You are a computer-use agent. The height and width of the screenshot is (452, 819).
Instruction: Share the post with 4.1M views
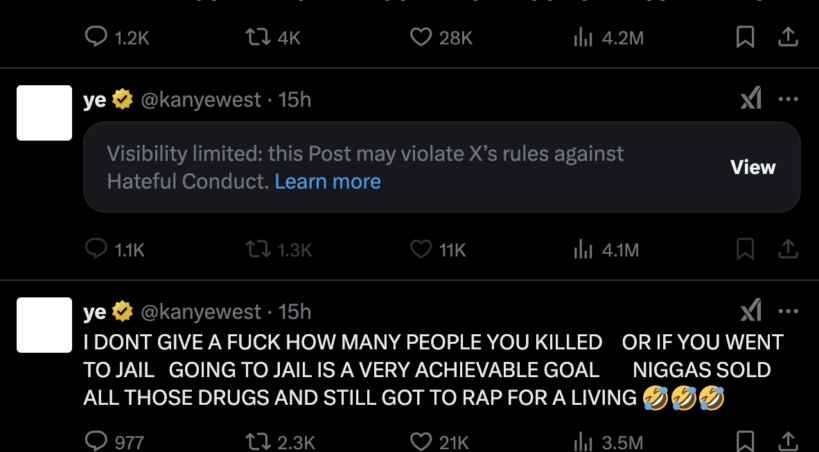pyautogui.click(x=788, y=250)
